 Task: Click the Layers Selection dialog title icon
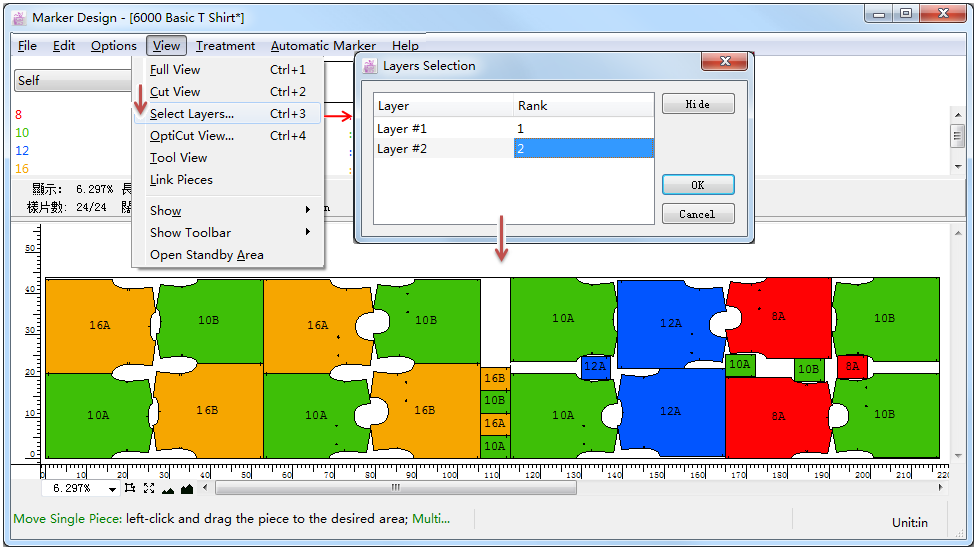point(370,66)
